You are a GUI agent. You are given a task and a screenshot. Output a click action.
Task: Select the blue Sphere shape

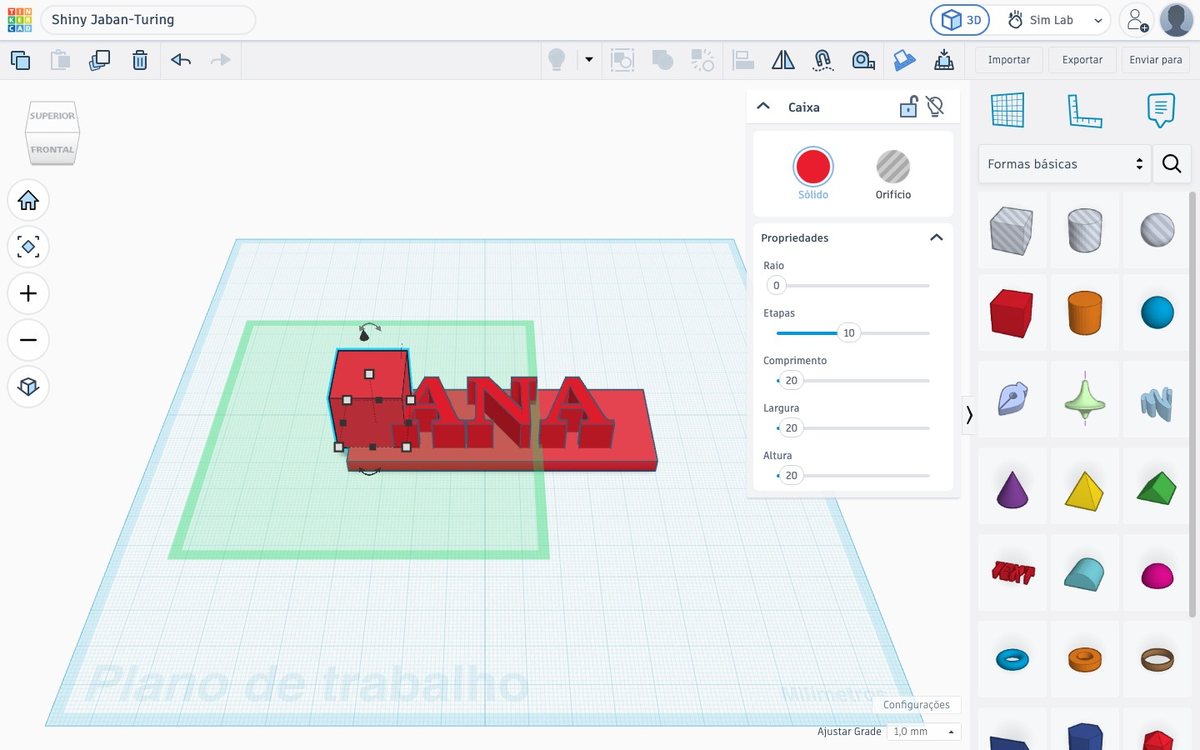(x=1157, y=313)
